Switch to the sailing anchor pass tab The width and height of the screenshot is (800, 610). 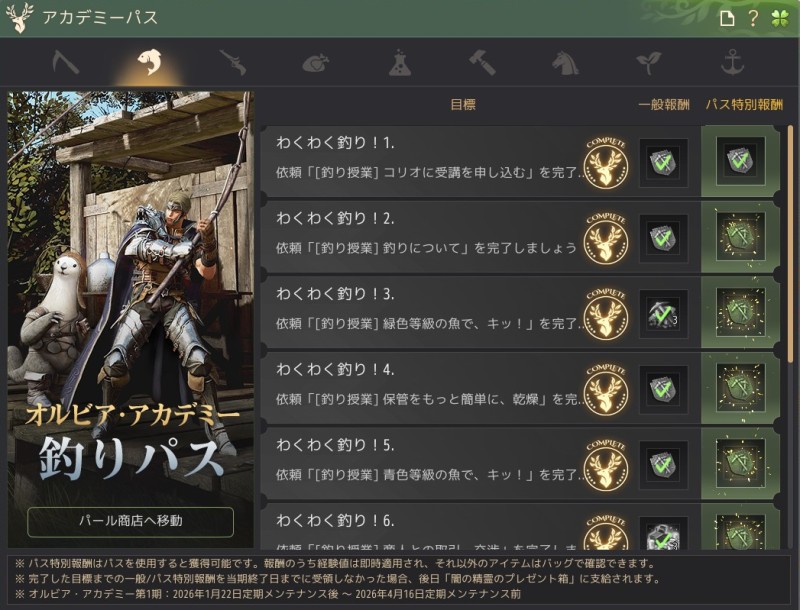pyautogui.click(x=732, y=62)
